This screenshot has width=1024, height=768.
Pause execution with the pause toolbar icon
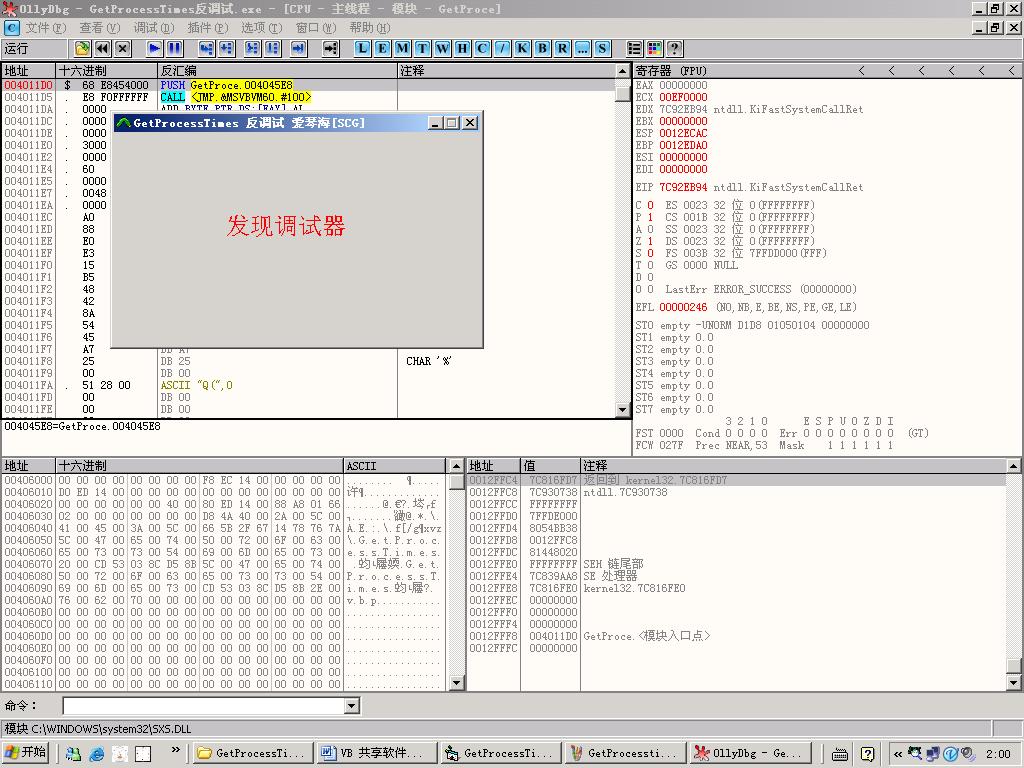(174, 48)
